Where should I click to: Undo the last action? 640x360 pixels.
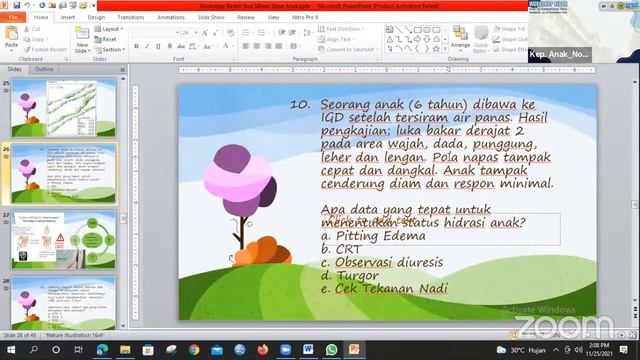[x=27, y=5]
